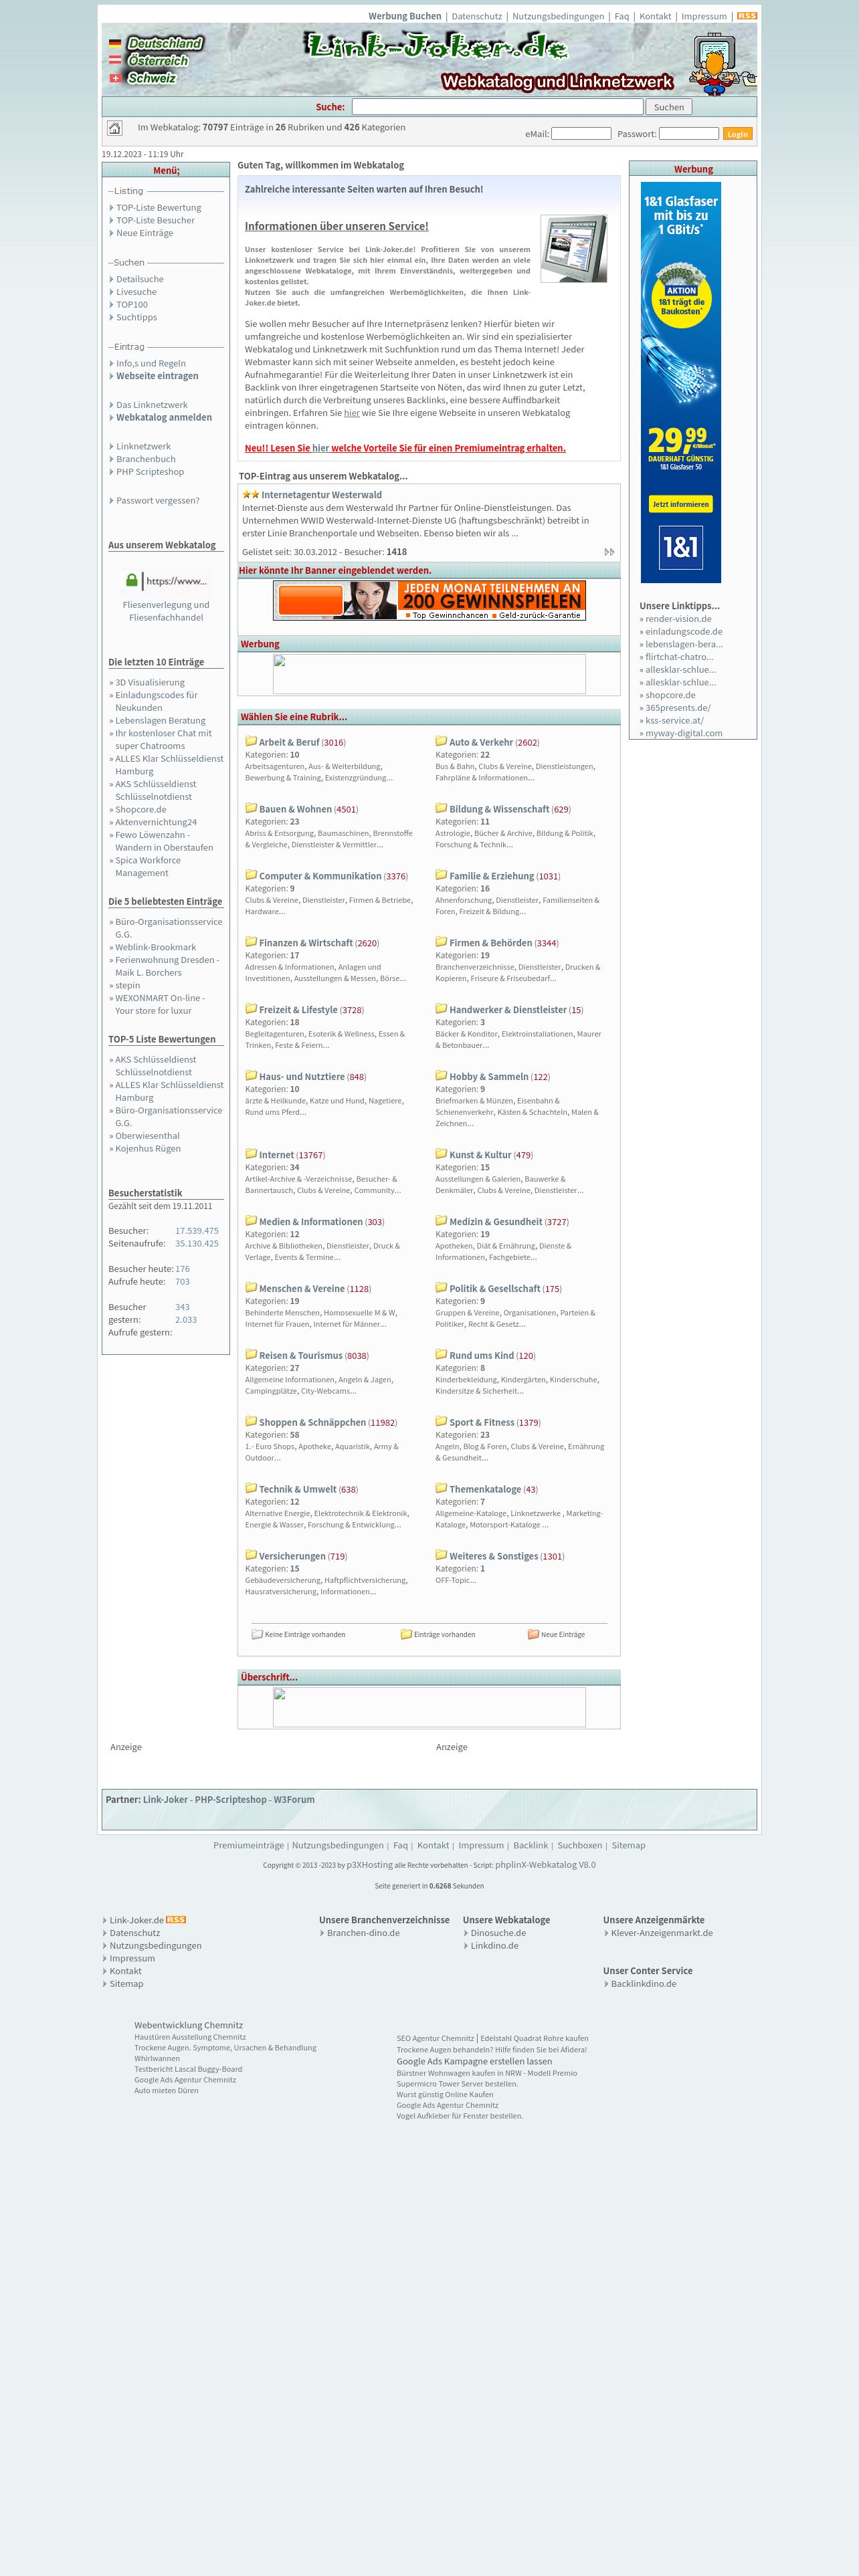Focus the eMail login field
The width and height of the screenshot is (859, 2576).
pyautogui.click(x=581, y=133)
